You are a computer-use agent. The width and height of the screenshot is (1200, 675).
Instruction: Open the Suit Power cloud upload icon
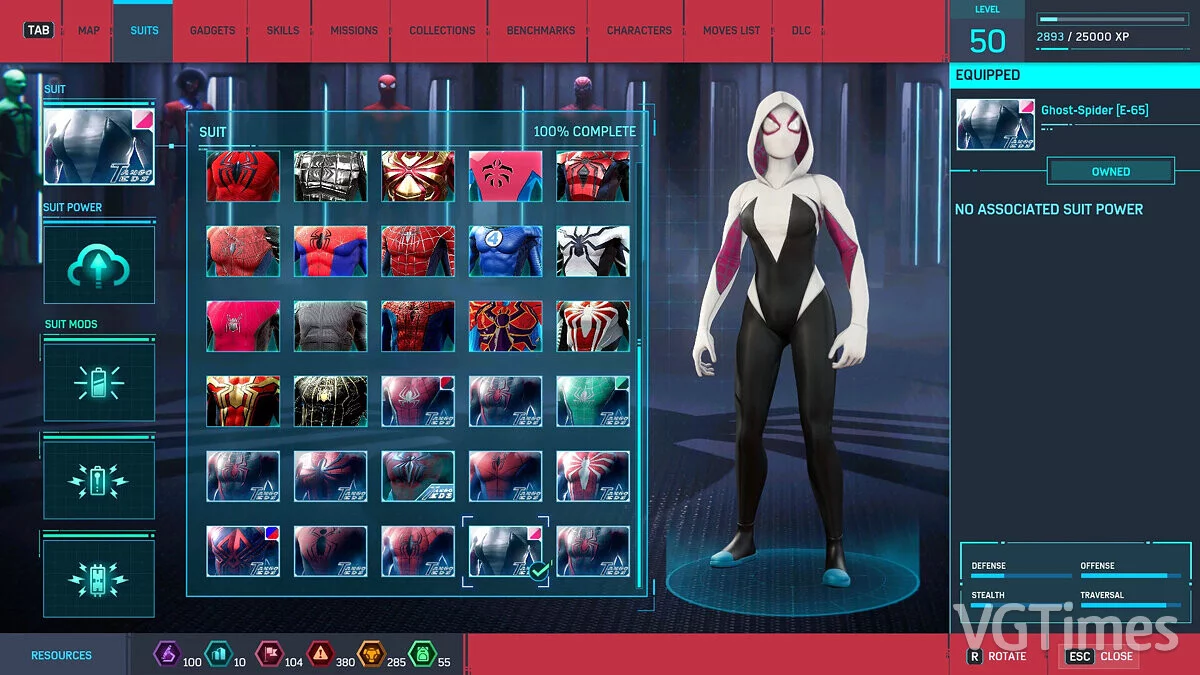[99, 265]
